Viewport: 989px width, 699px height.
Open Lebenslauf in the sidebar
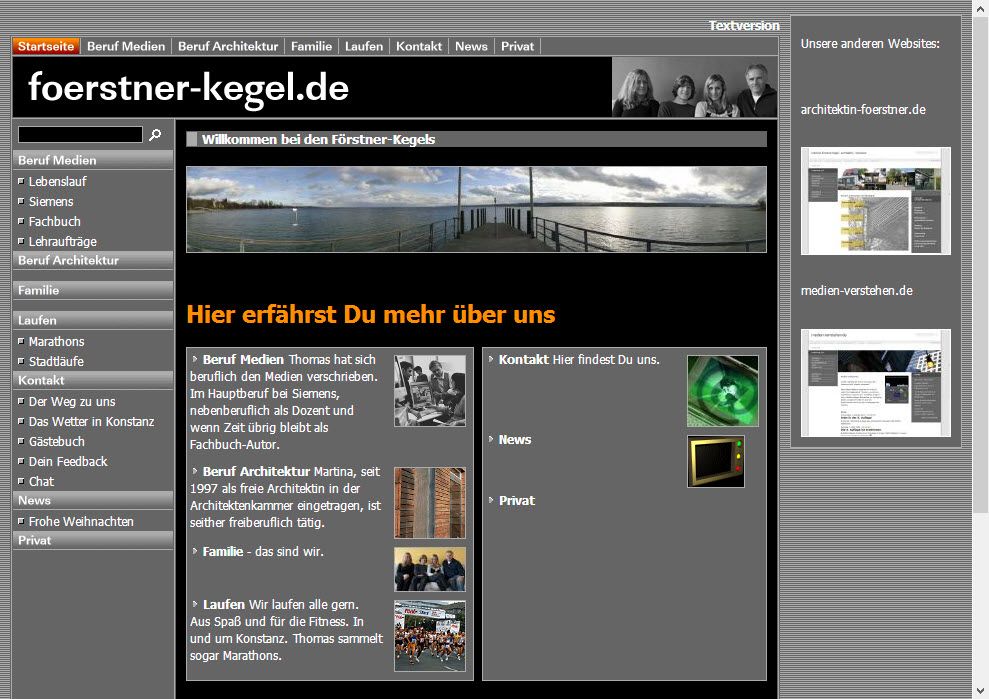coord(57,181)
